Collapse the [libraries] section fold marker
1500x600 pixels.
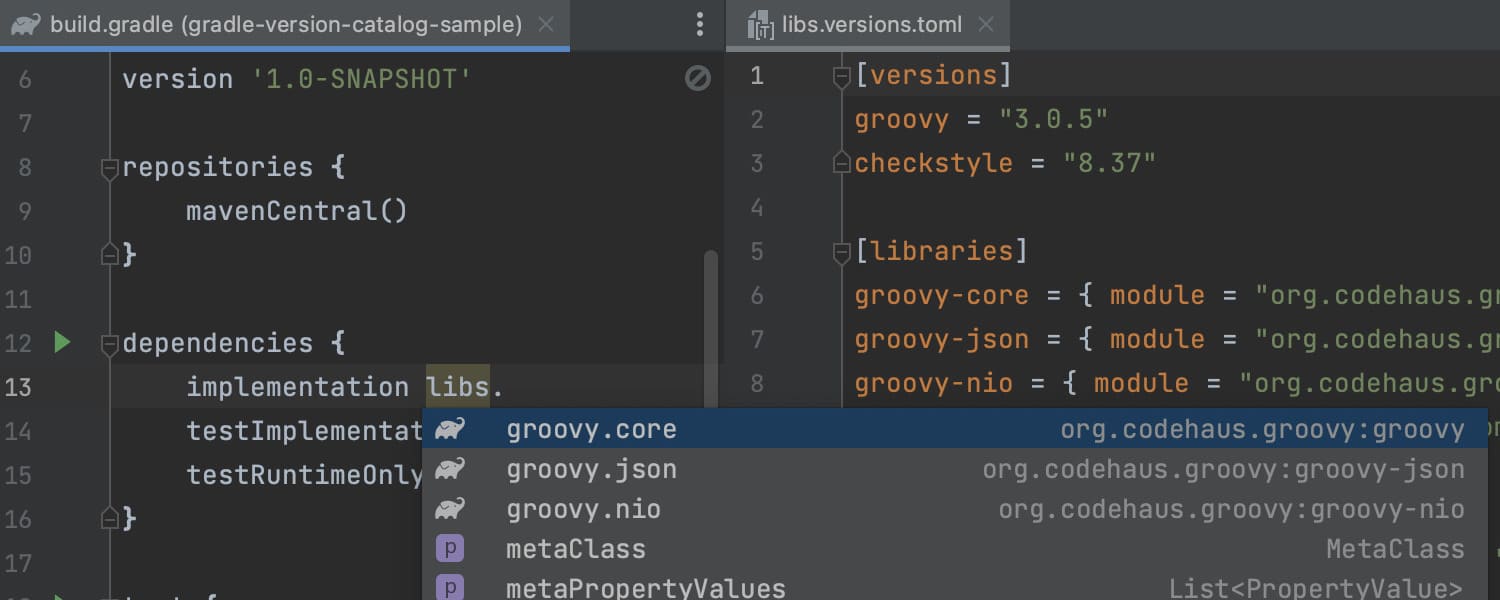[x=842, y=252]
